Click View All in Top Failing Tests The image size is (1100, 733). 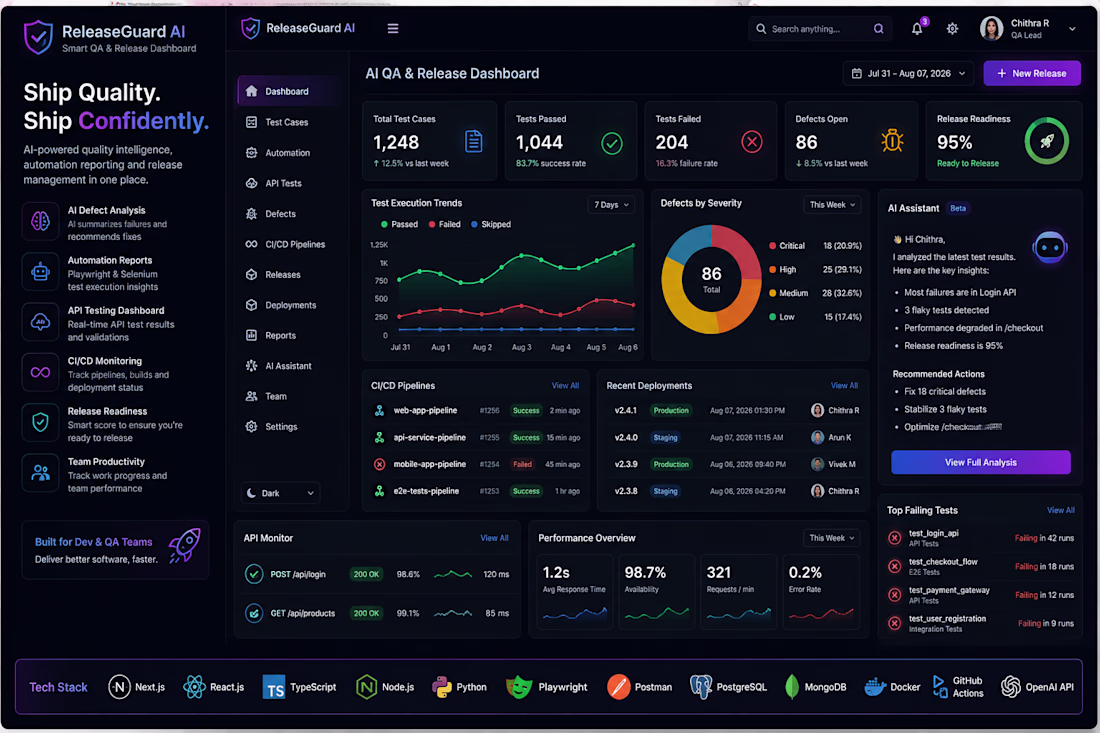1060,511
